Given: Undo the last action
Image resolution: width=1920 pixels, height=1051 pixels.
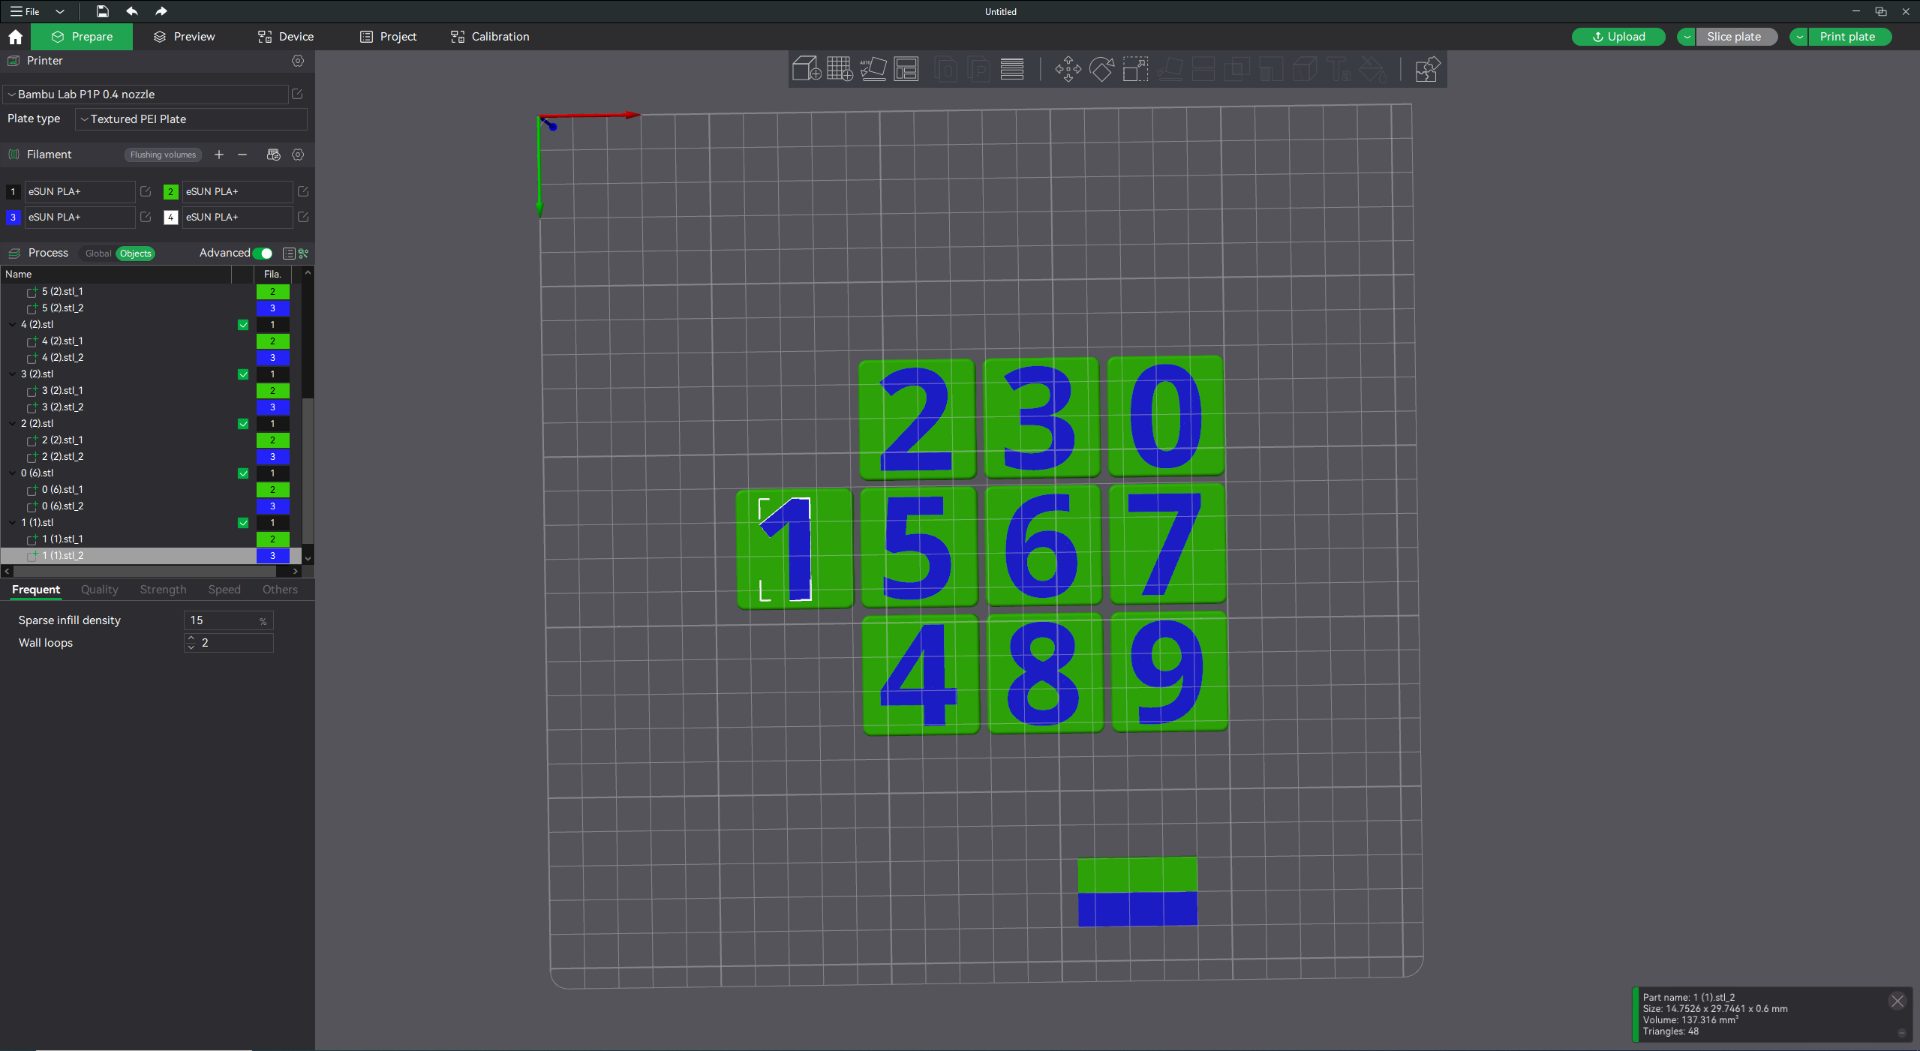Looking at the screenshot, I should (x=131, y=11).
